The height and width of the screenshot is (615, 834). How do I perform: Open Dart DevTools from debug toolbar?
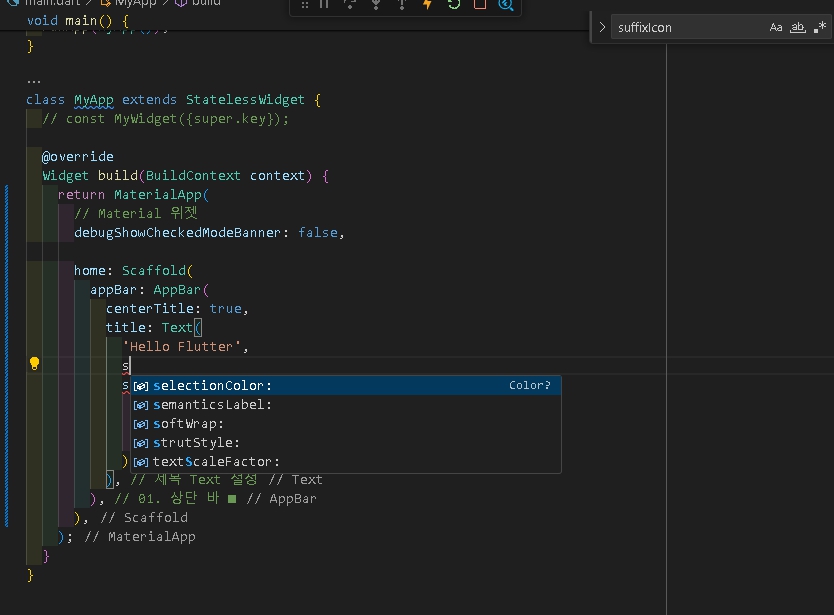[506, 4]
